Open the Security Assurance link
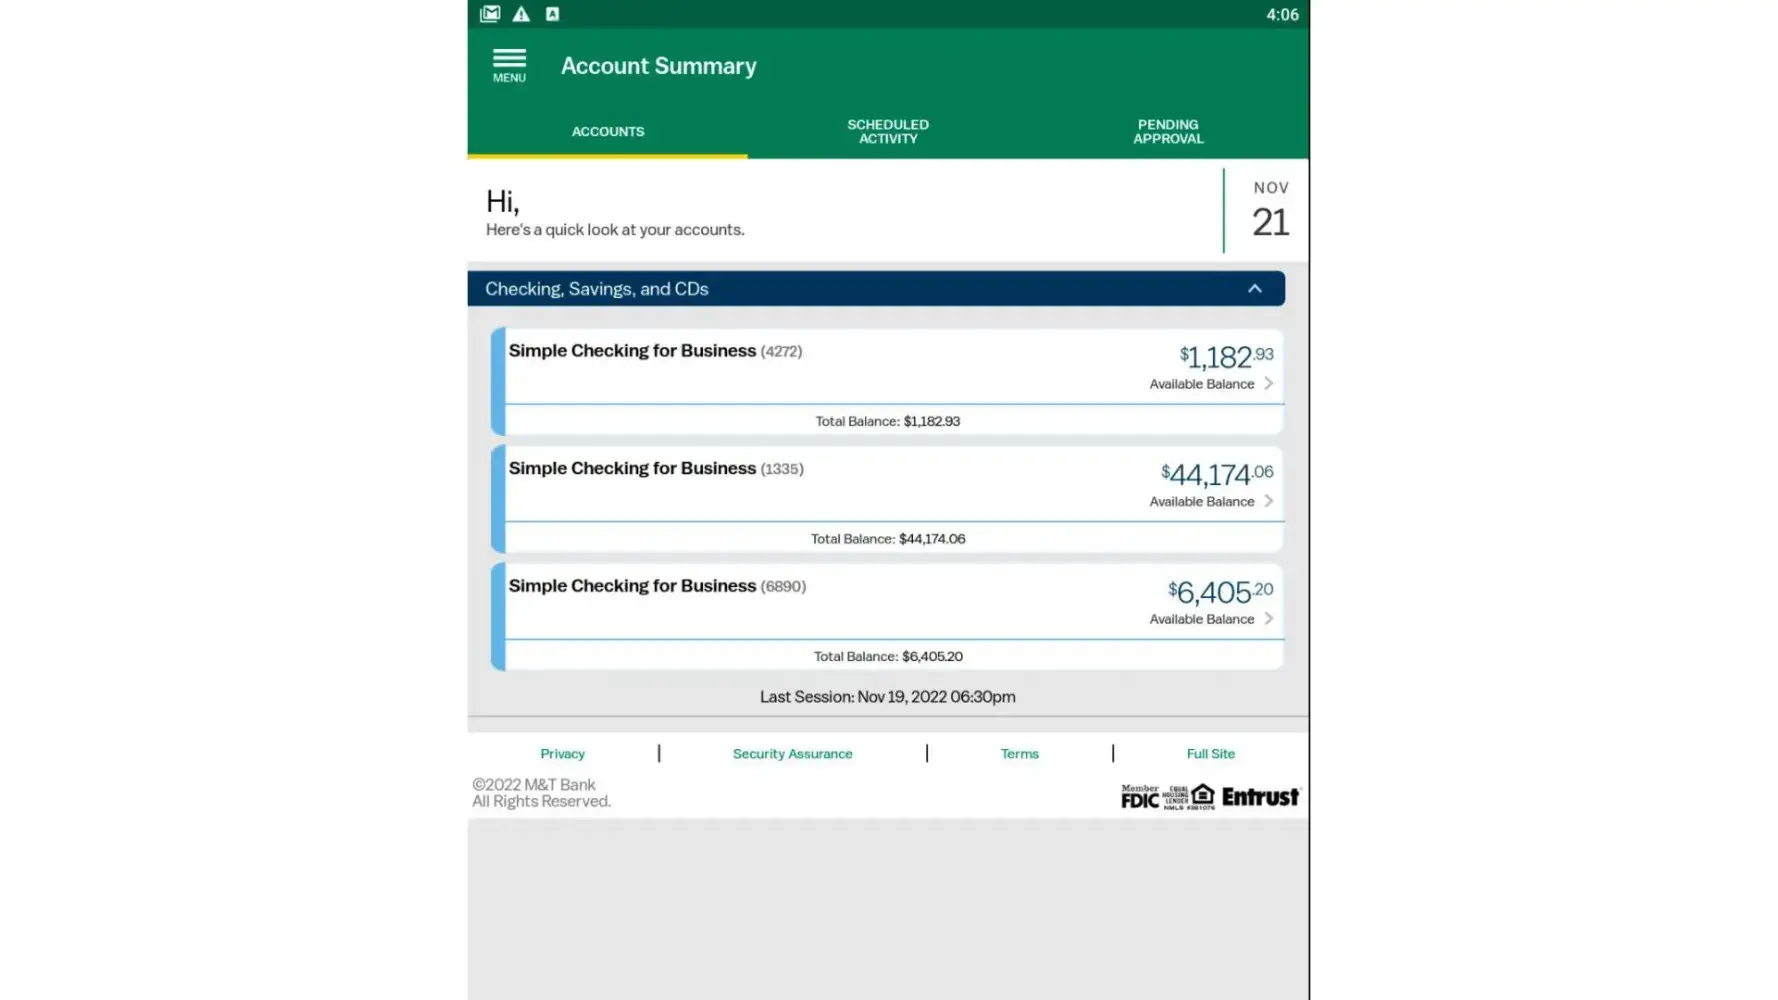1778x1000 pixels. click(792, 754)
